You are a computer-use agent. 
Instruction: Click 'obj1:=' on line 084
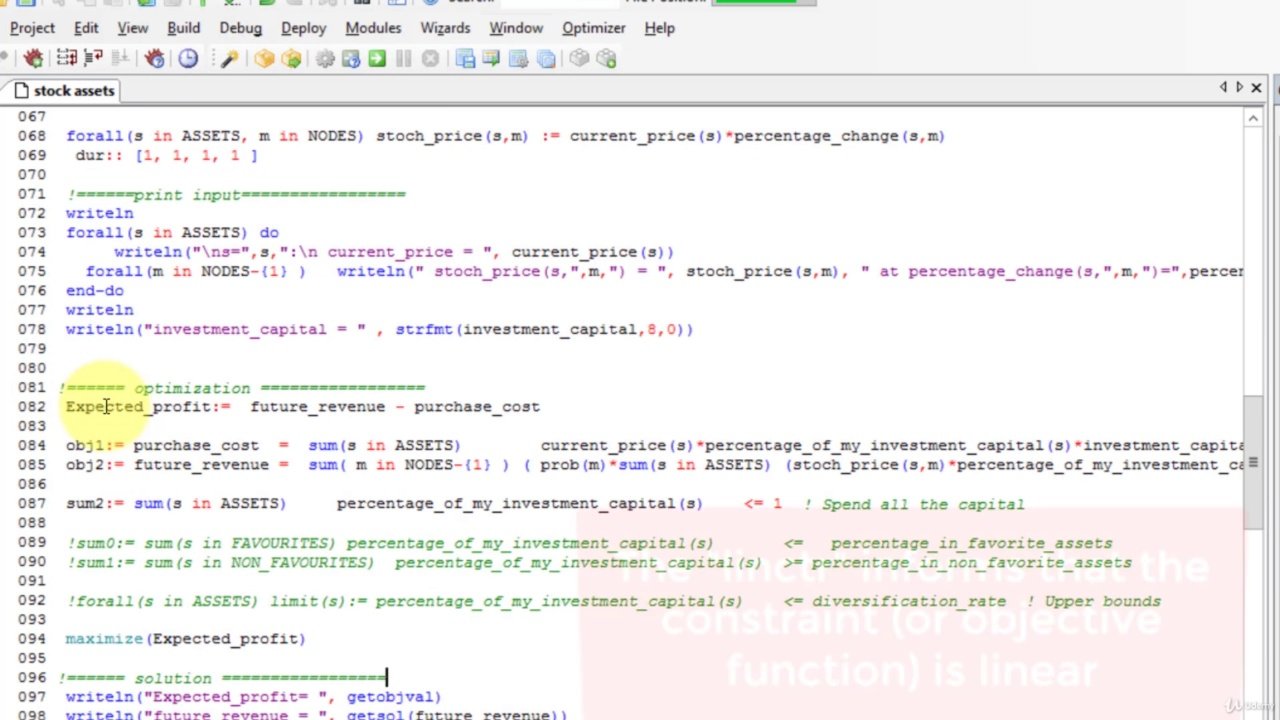pos(95,446)
